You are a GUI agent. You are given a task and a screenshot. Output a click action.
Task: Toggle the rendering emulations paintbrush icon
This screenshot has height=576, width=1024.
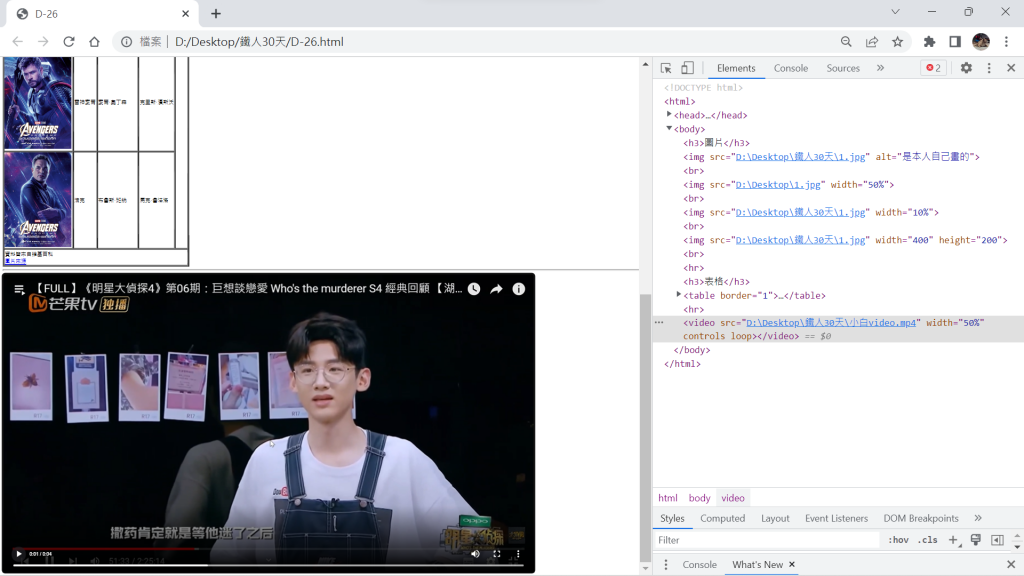click(x=976, y=540)
